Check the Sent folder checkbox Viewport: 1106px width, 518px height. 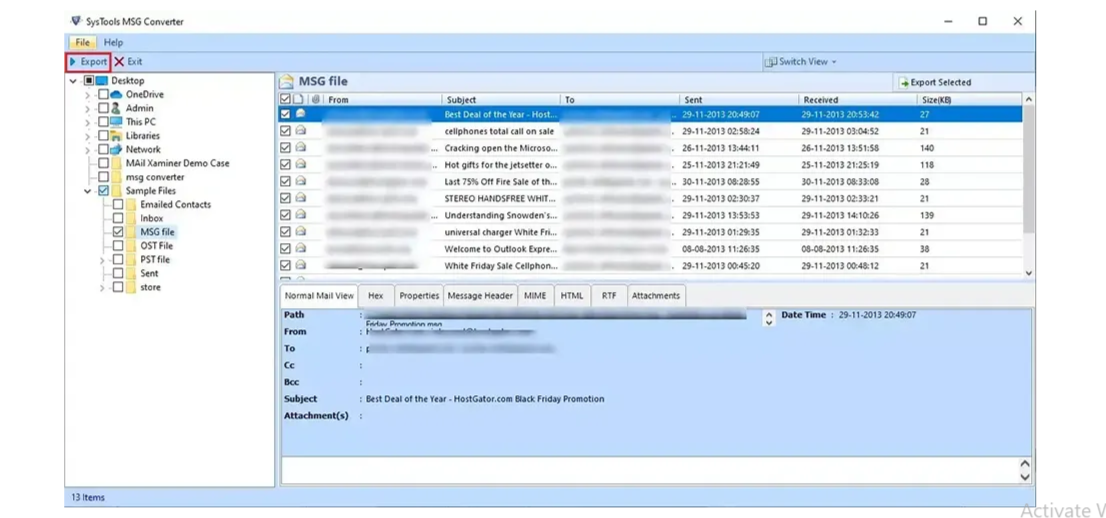click(x=117, y=273)
